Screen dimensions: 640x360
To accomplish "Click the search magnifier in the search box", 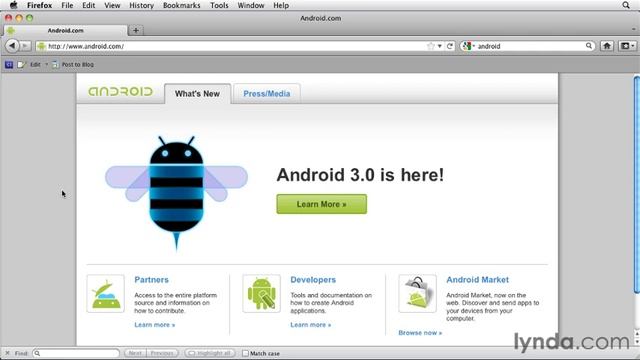I will click(589, 46).
